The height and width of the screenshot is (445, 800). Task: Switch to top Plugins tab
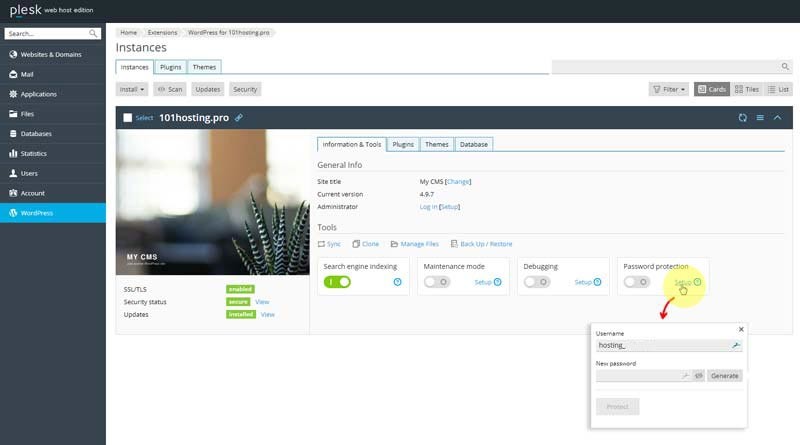[170, 67]
